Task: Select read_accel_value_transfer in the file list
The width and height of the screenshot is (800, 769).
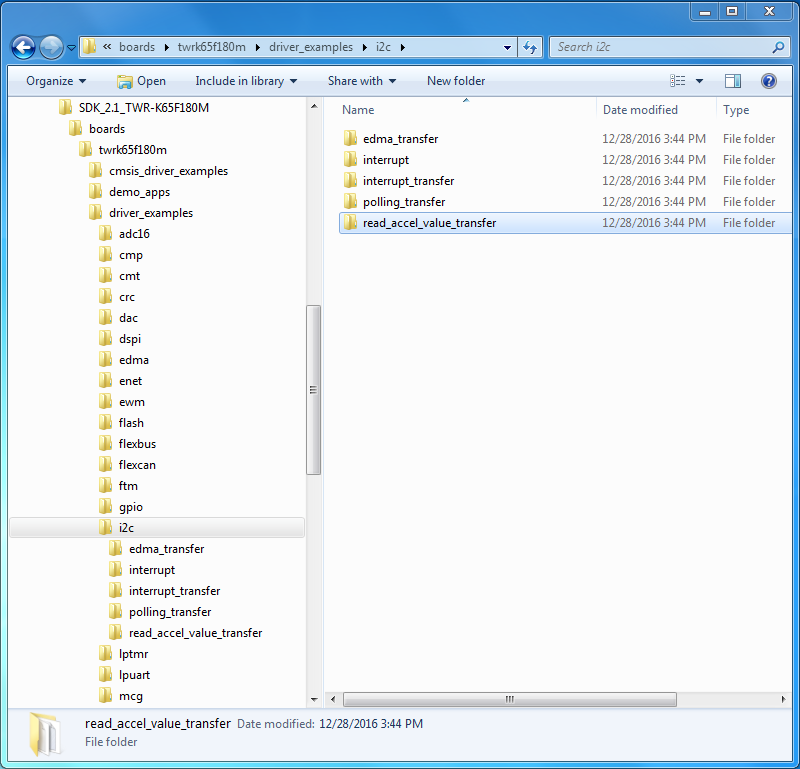Action: point(565,223)
